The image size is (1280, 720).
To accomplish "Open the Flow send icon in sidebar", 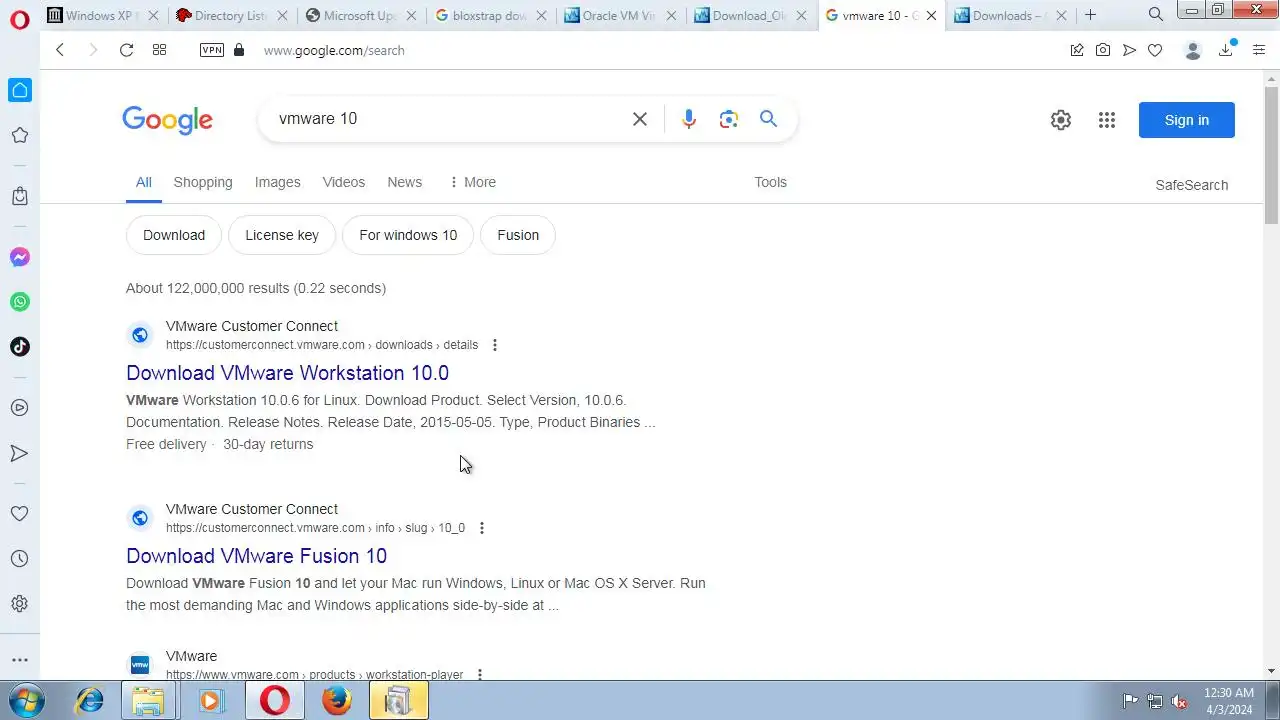I will pyautogui.click(x=20, y=453).
